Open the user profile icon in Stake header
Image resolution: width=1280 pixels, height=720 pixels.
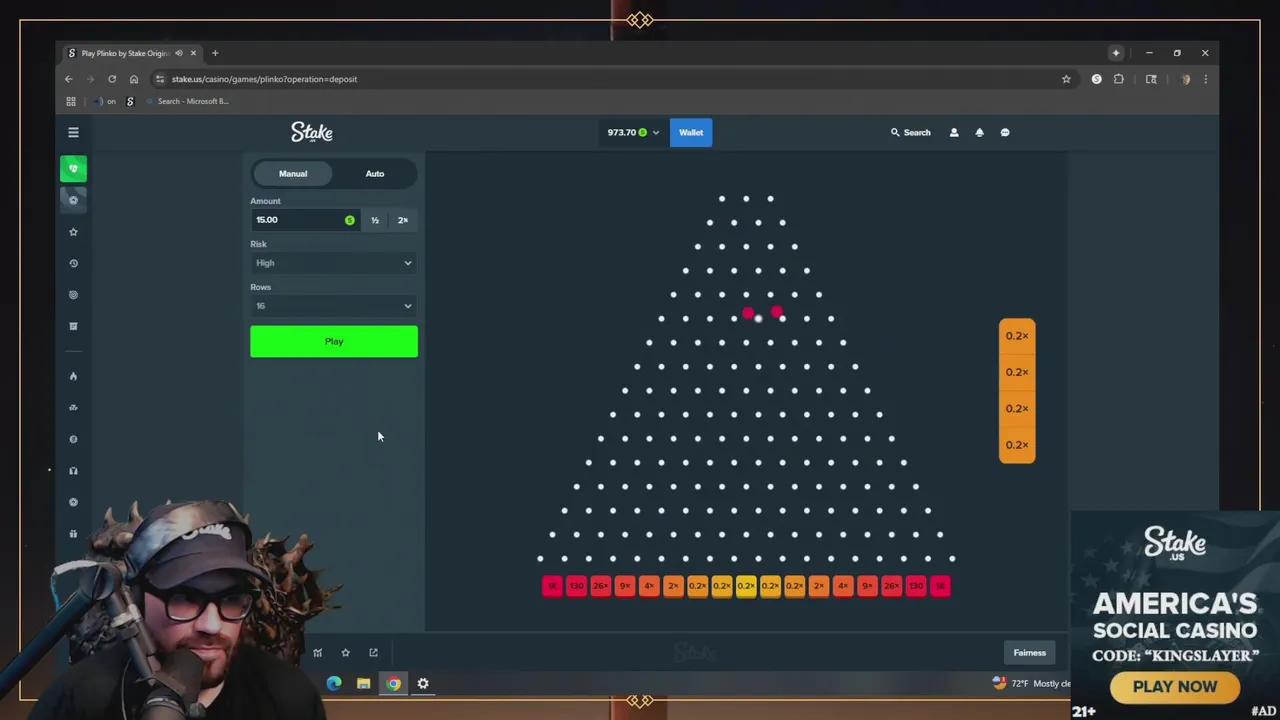pyautogui.click(x=954, y=132)
